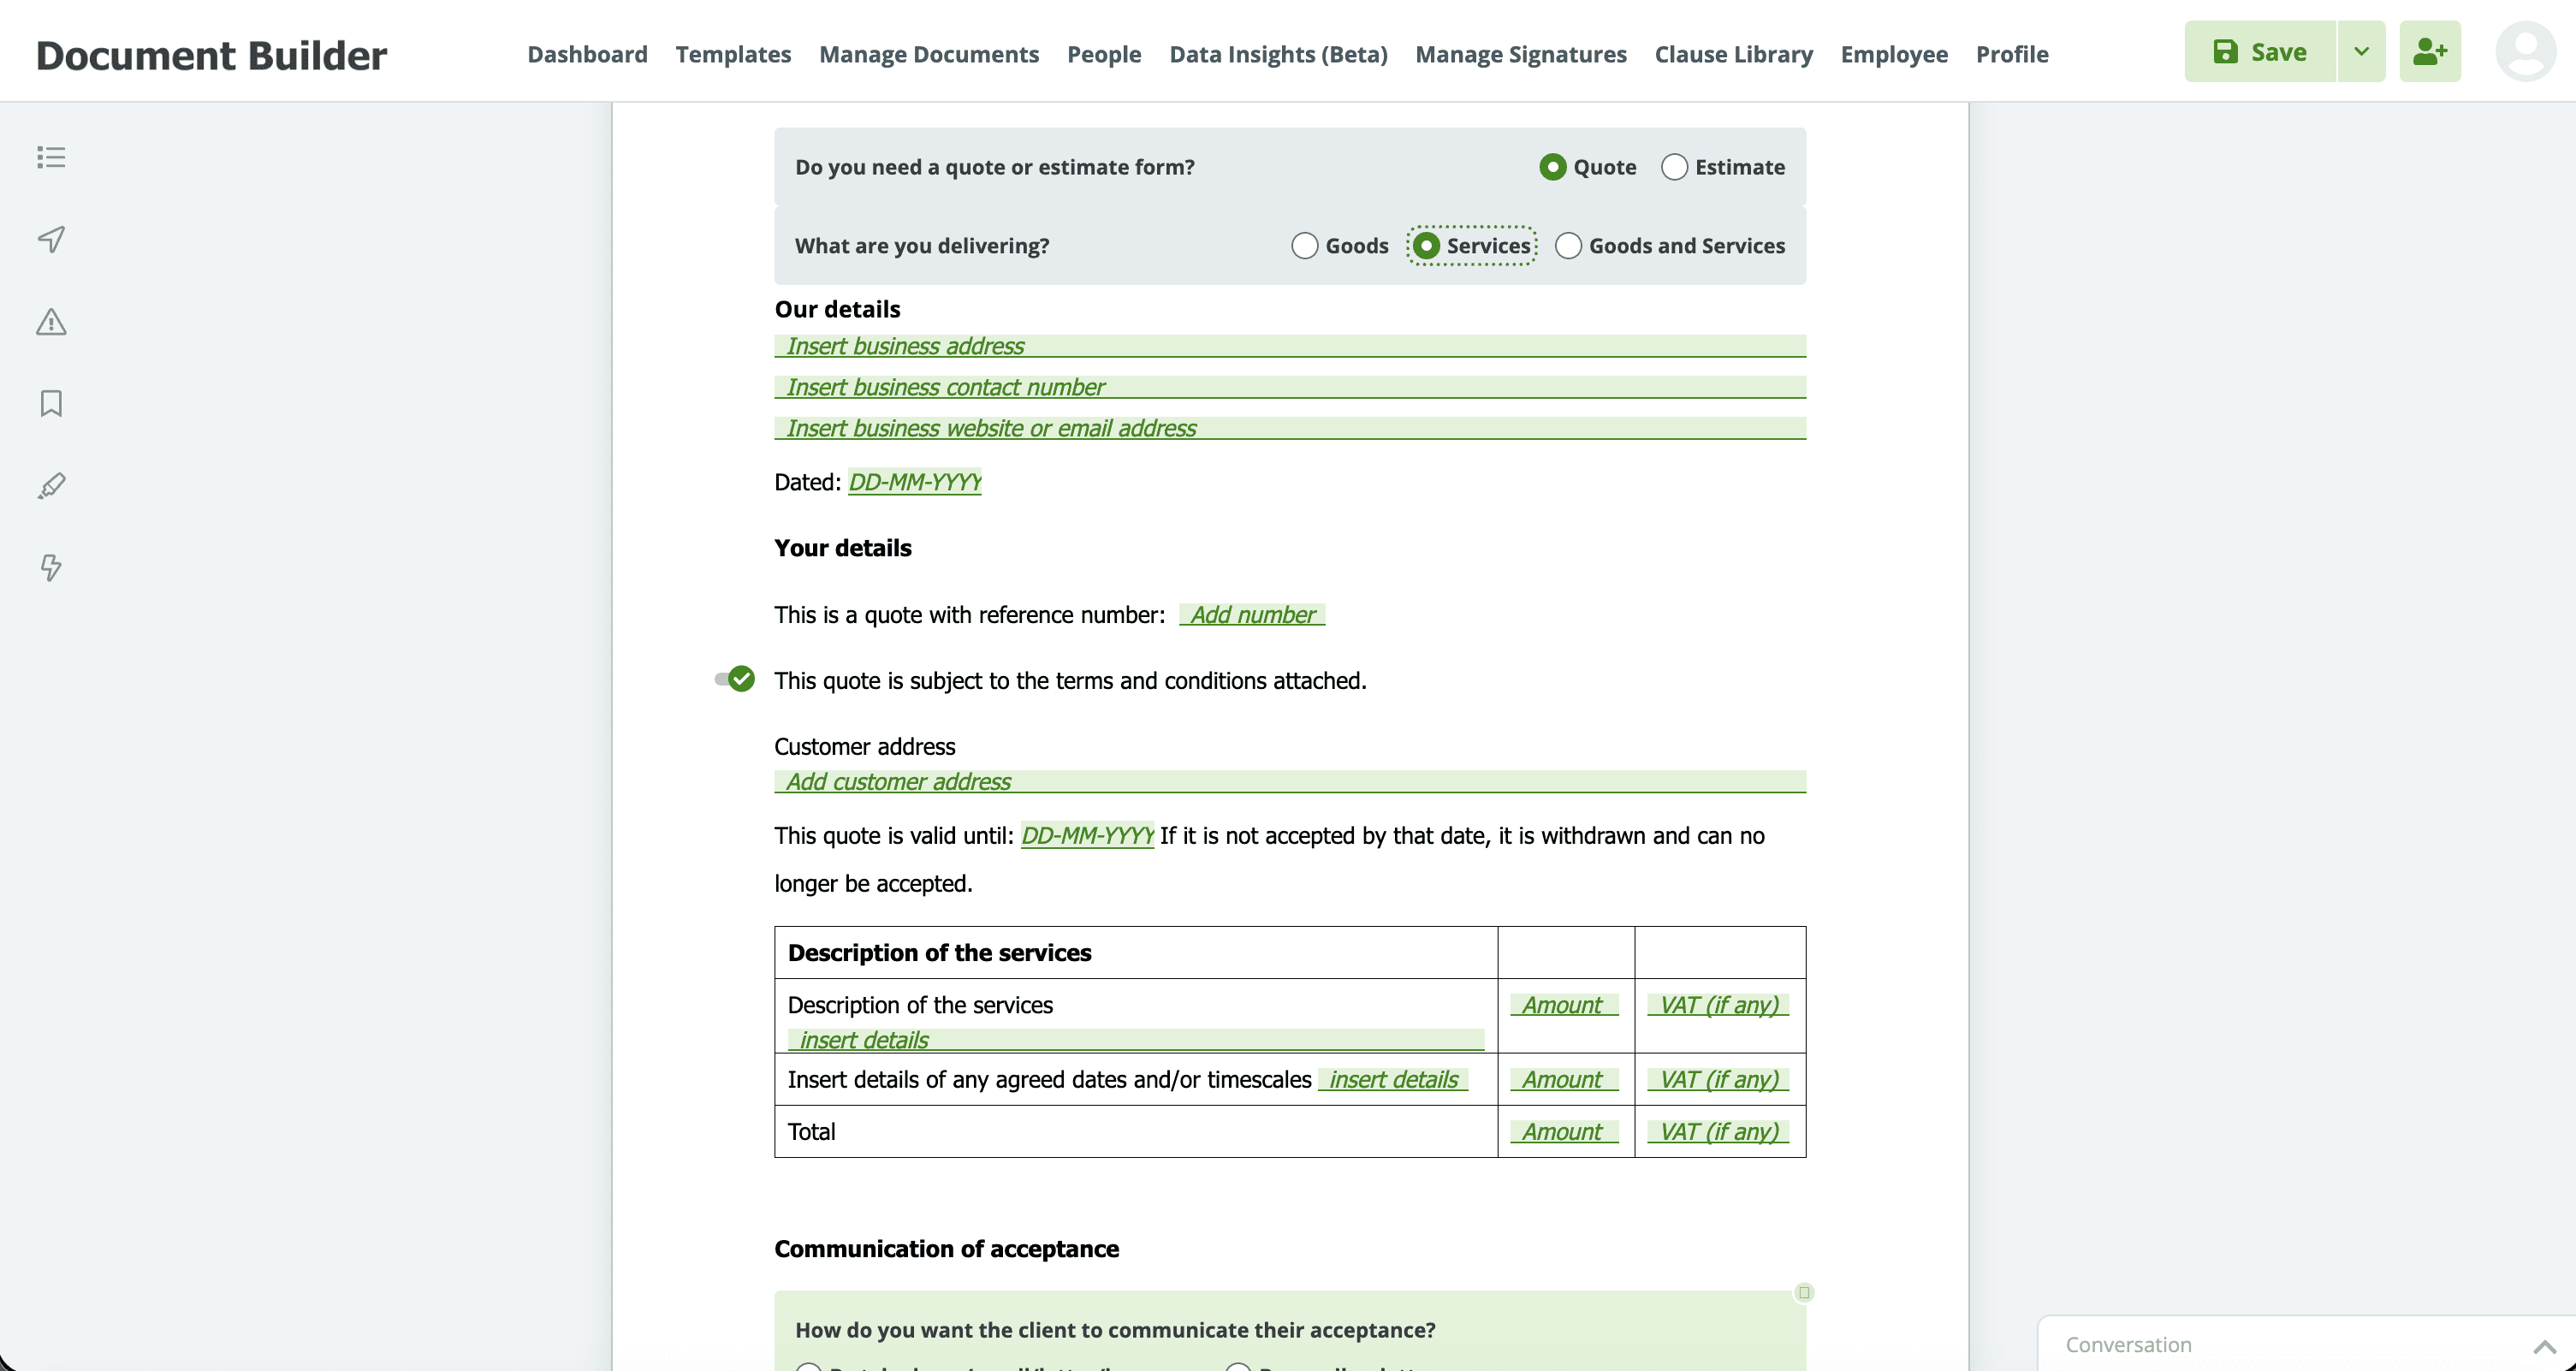Click the Add customer address field
The height and width of the screenshot is (1371, 2576).
tap(896, 781)
